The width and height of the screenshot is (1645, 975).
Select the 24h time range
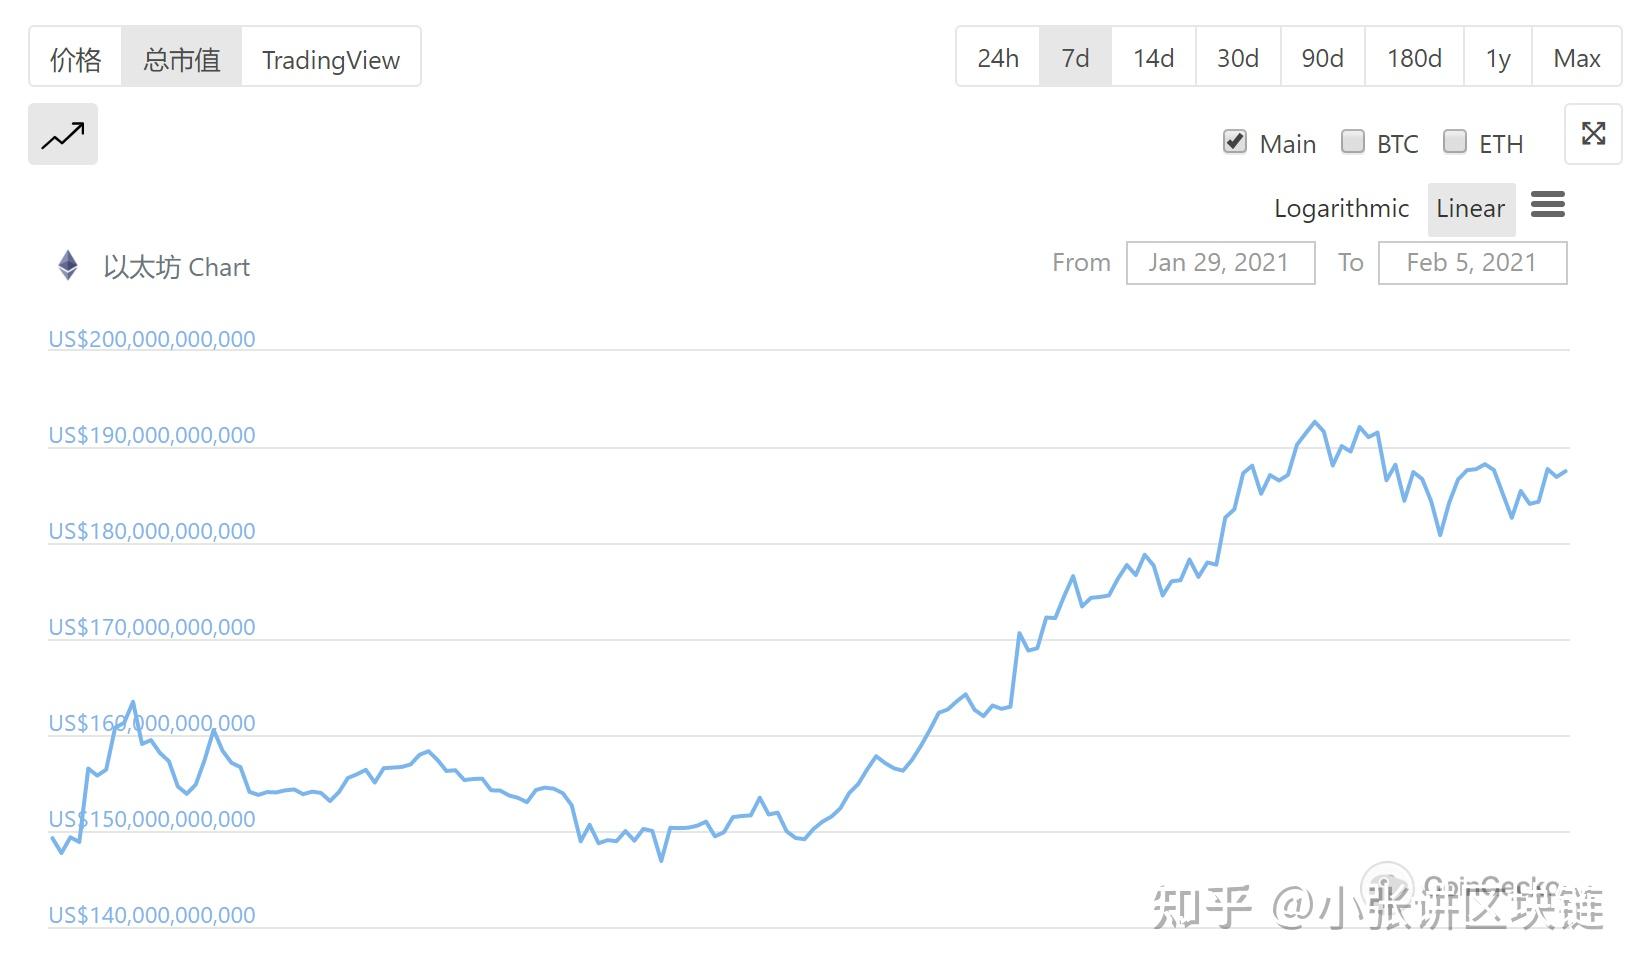point(998,58)
